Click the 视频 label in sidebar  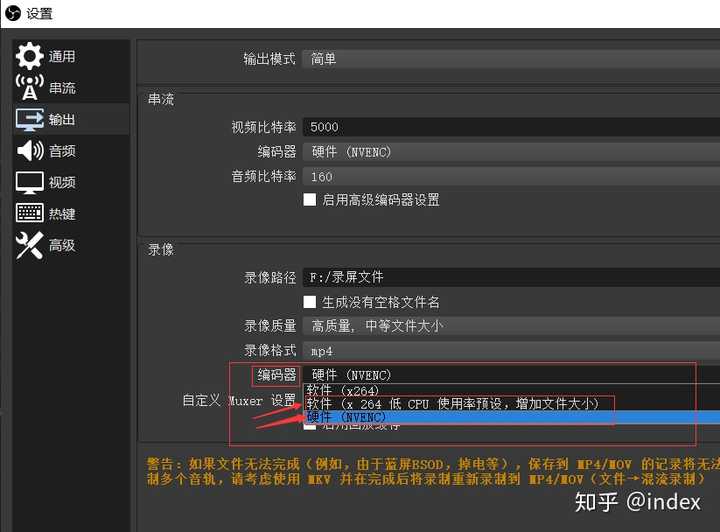coord(62,183)
